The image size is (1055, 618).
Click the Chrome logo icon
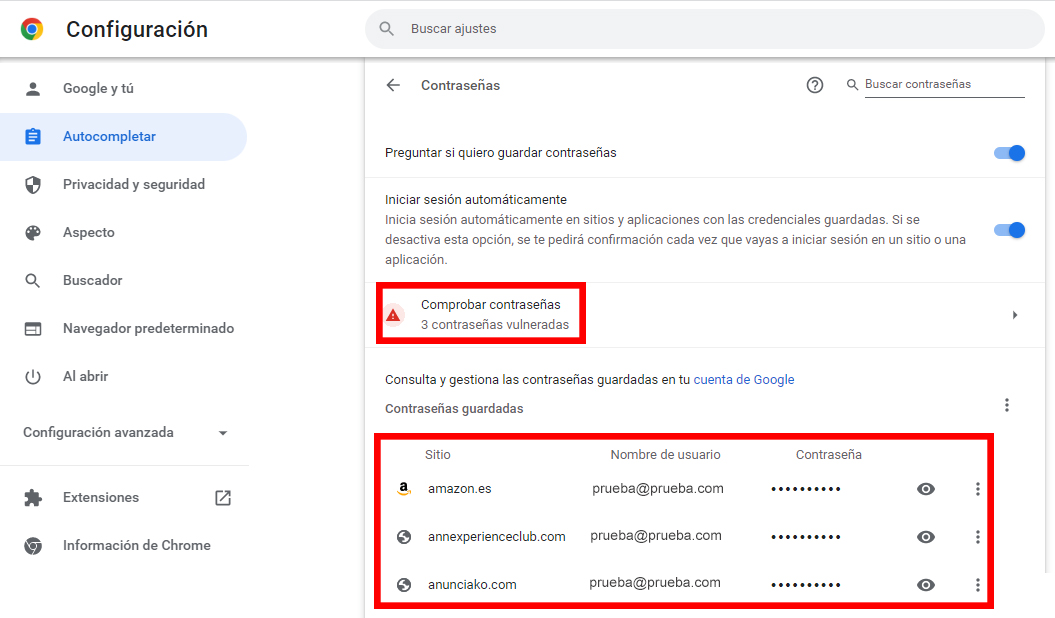coord(32,29)
